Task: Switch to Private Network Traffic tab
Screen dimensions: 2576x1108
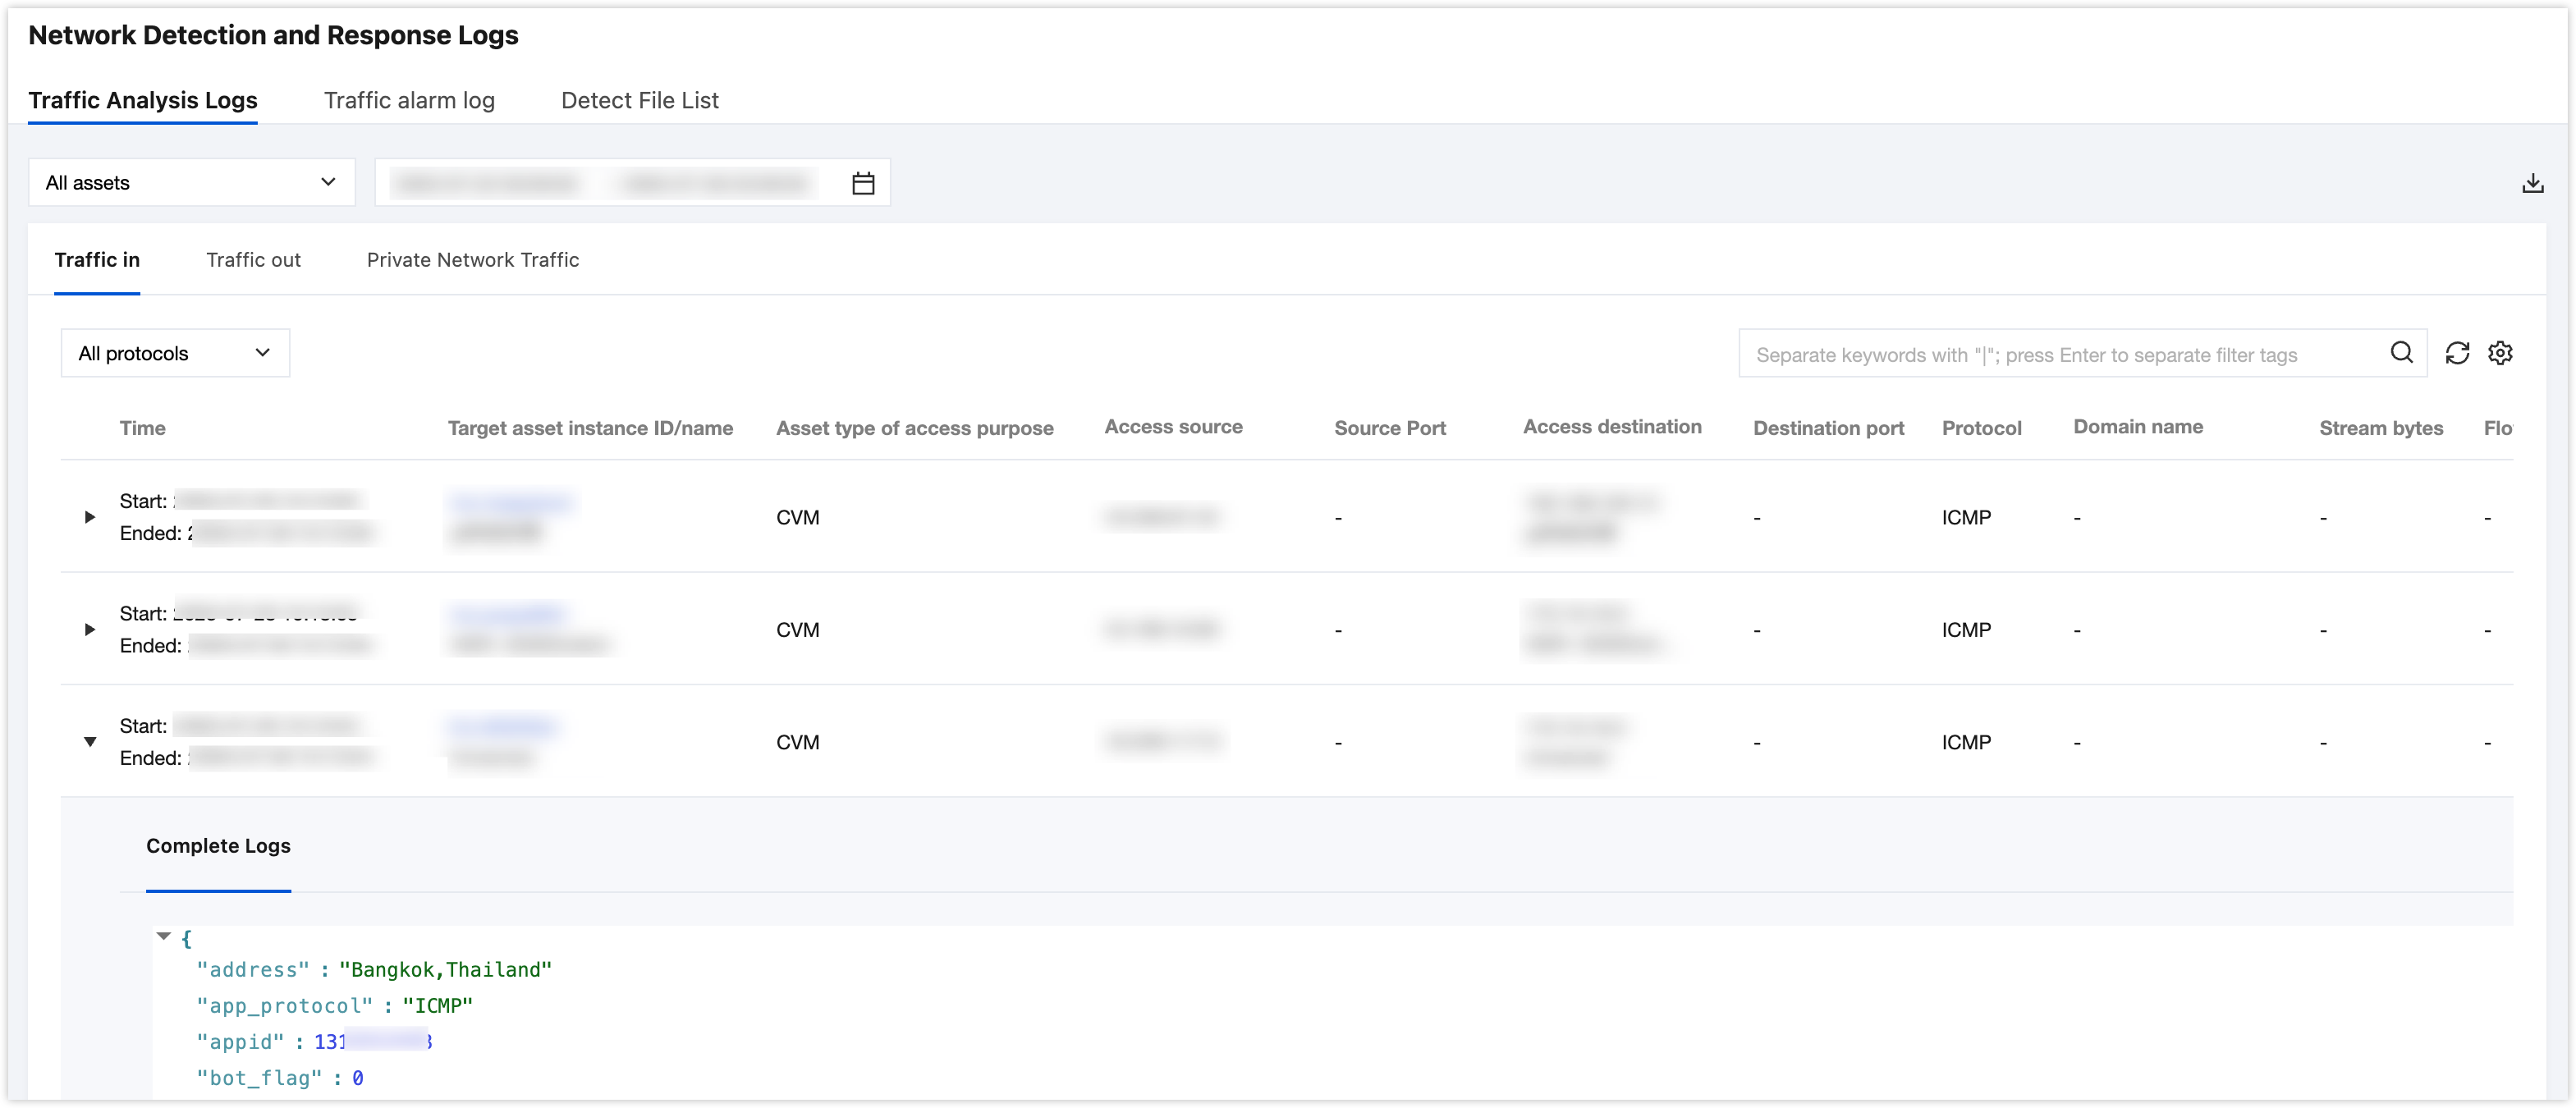Action: pos(472,260)
